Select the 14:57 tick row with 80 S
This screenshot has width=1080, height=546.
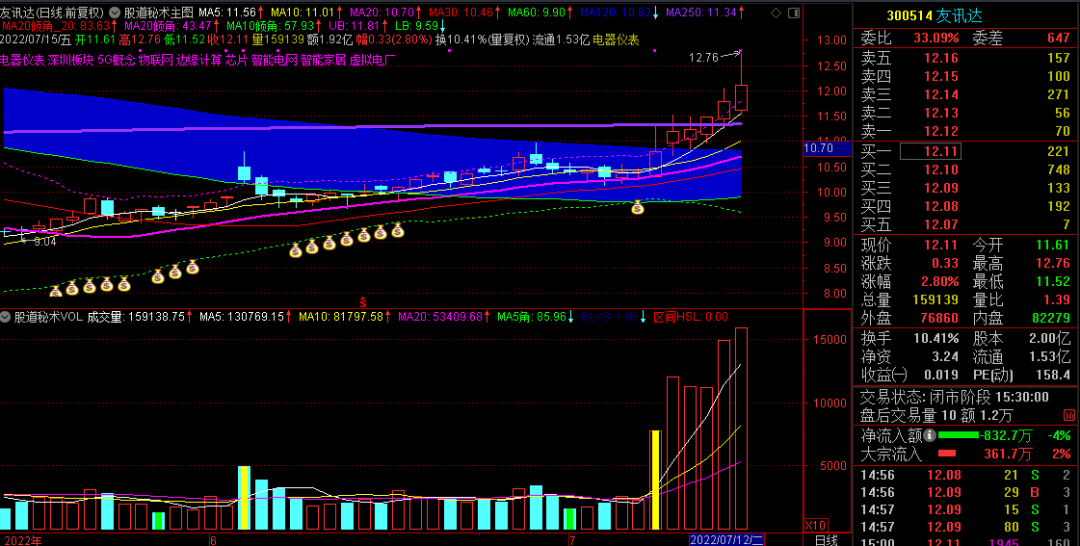point(966,527)
